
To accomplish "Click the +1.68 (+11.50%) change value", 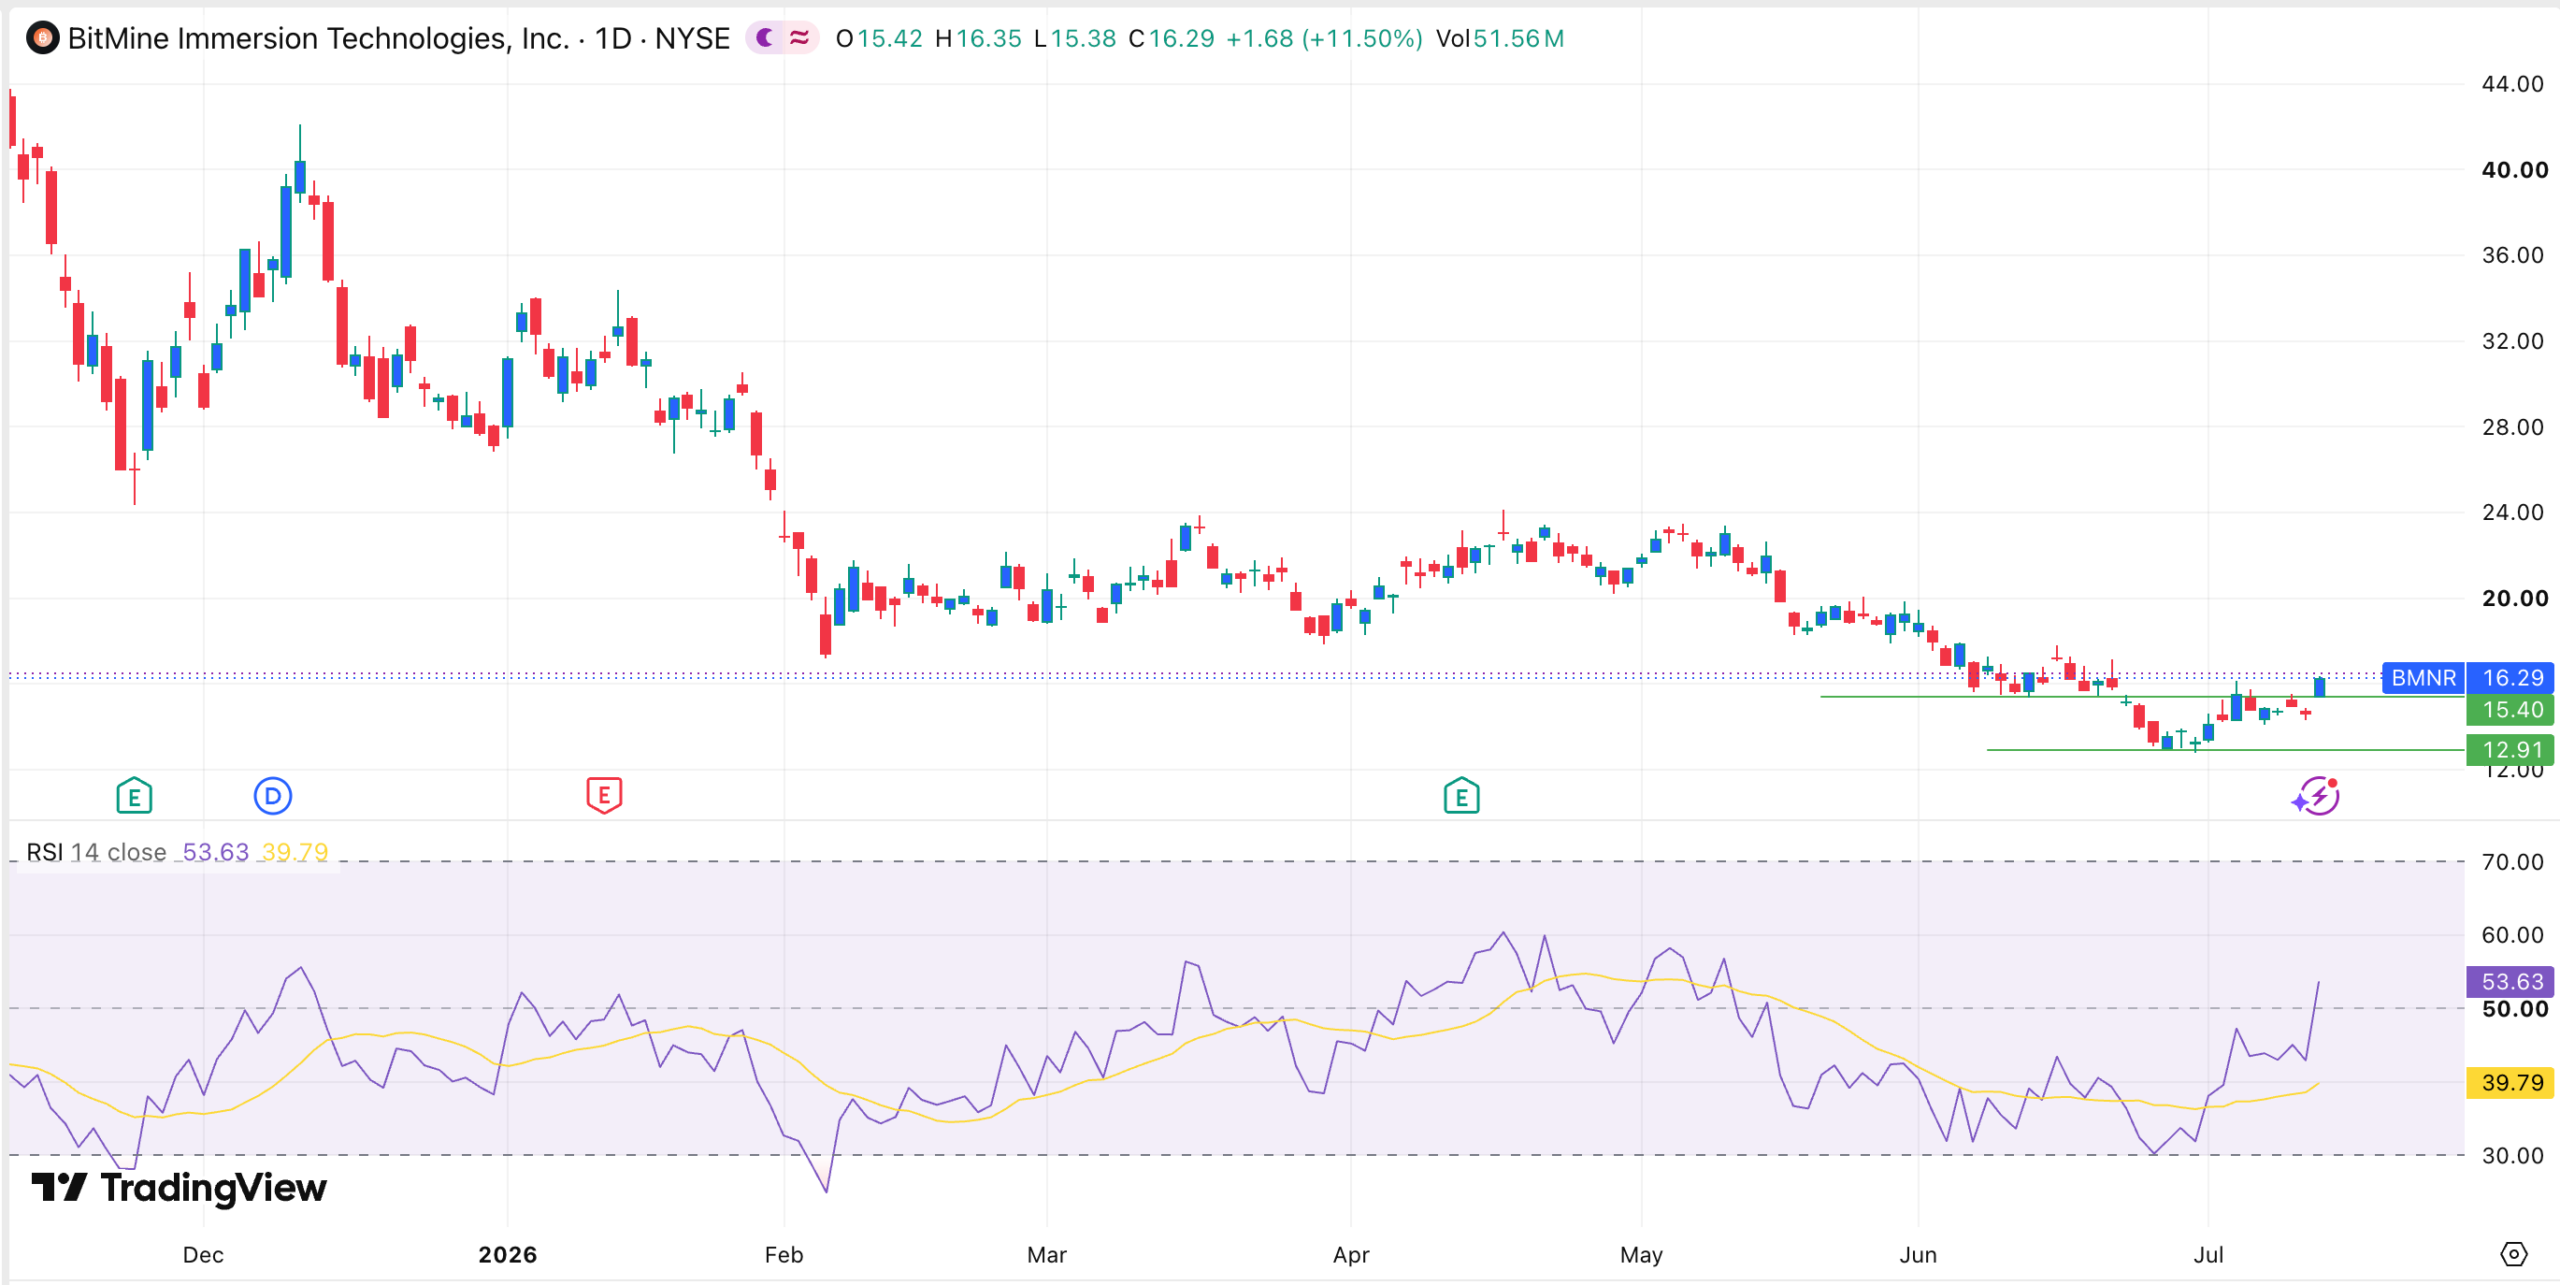I will click(x=1324, y=38).
